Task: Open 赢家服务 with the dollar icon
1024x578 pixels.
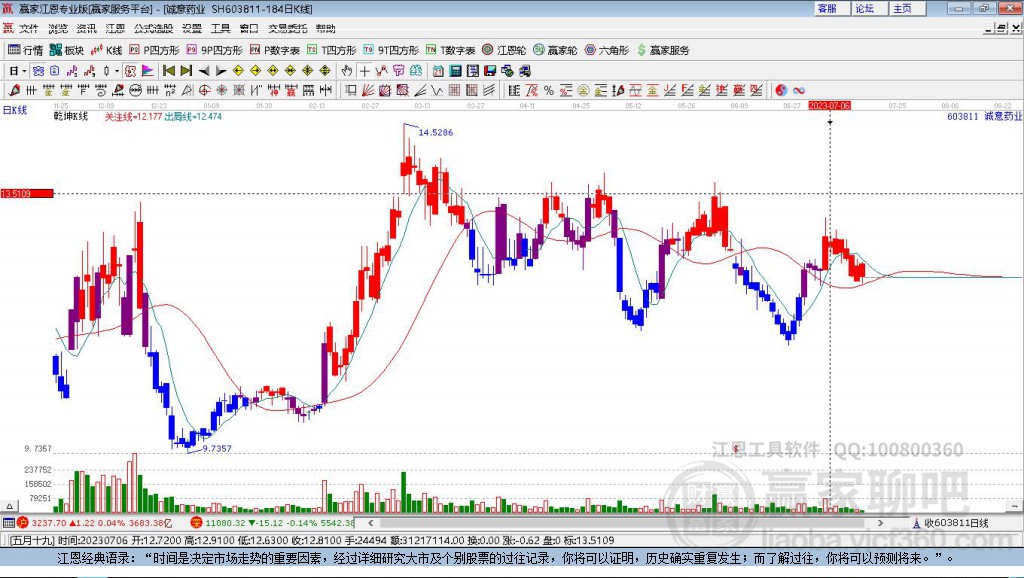Action: pos(663,50)
